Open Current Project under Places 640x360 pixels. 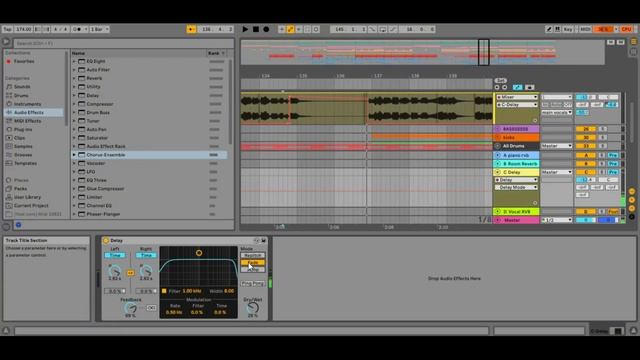tap(31, 206)
